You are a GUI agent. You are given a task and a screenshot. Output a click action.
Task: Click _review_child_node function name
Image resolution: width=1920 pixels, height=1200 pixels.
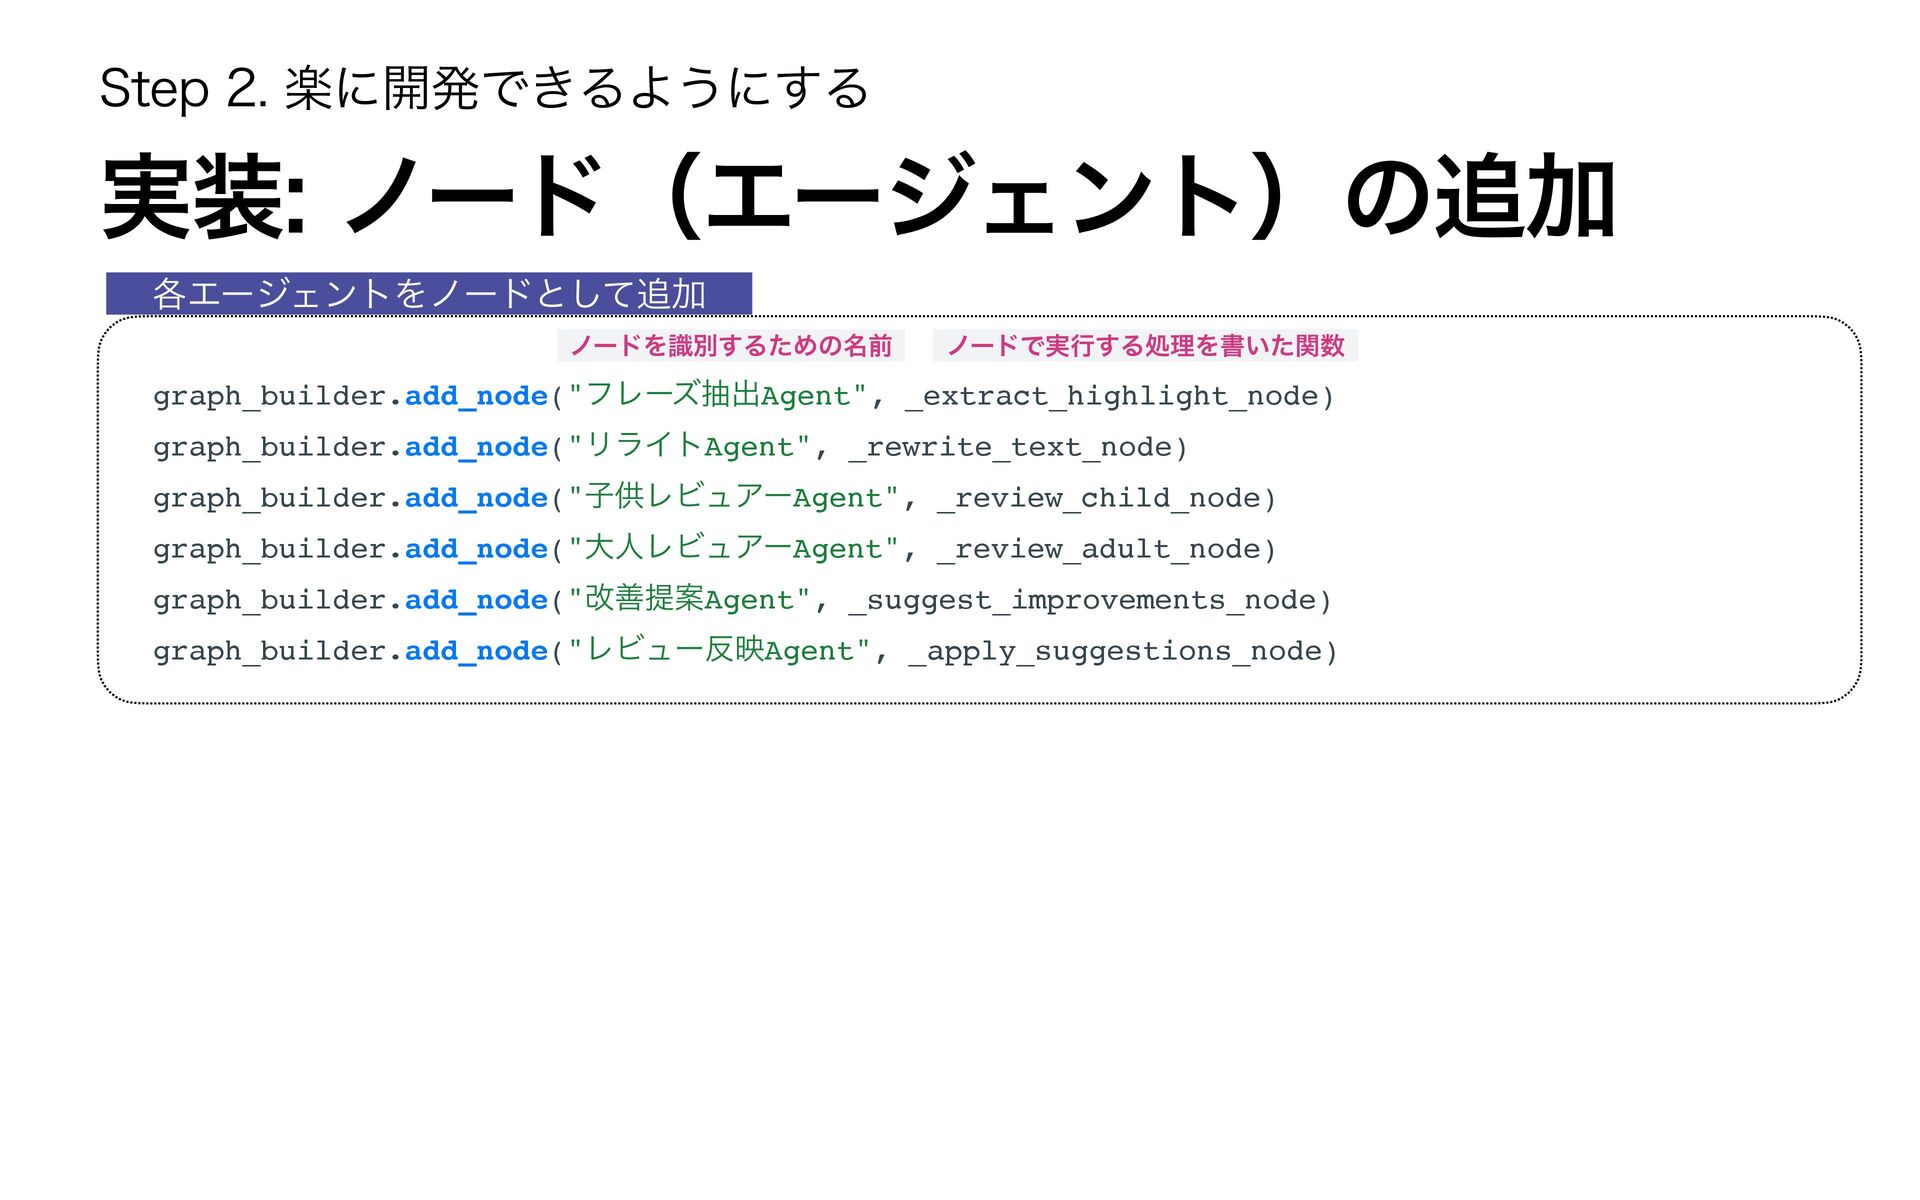1098,498
